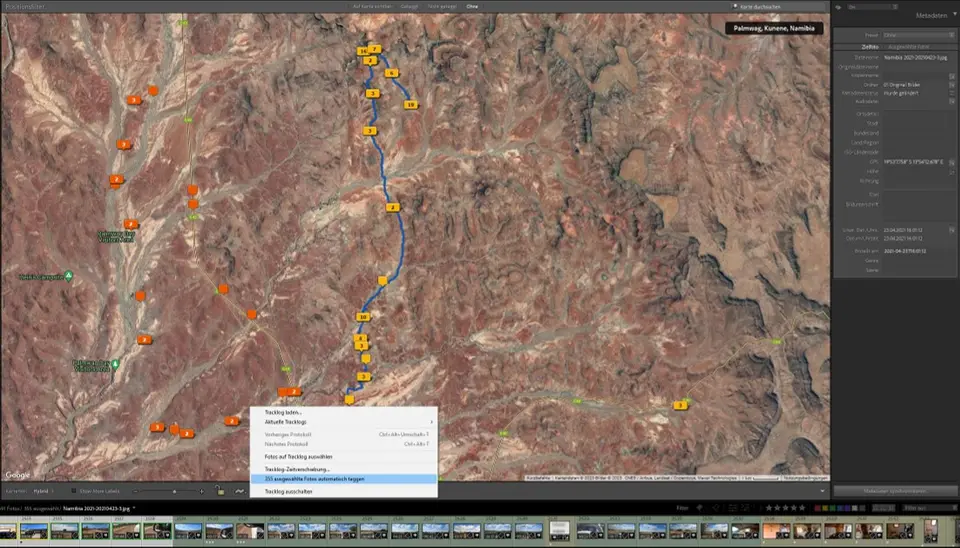960x548 pixels.
Task: Click the search icon in map search box
Action: point(735,6)
